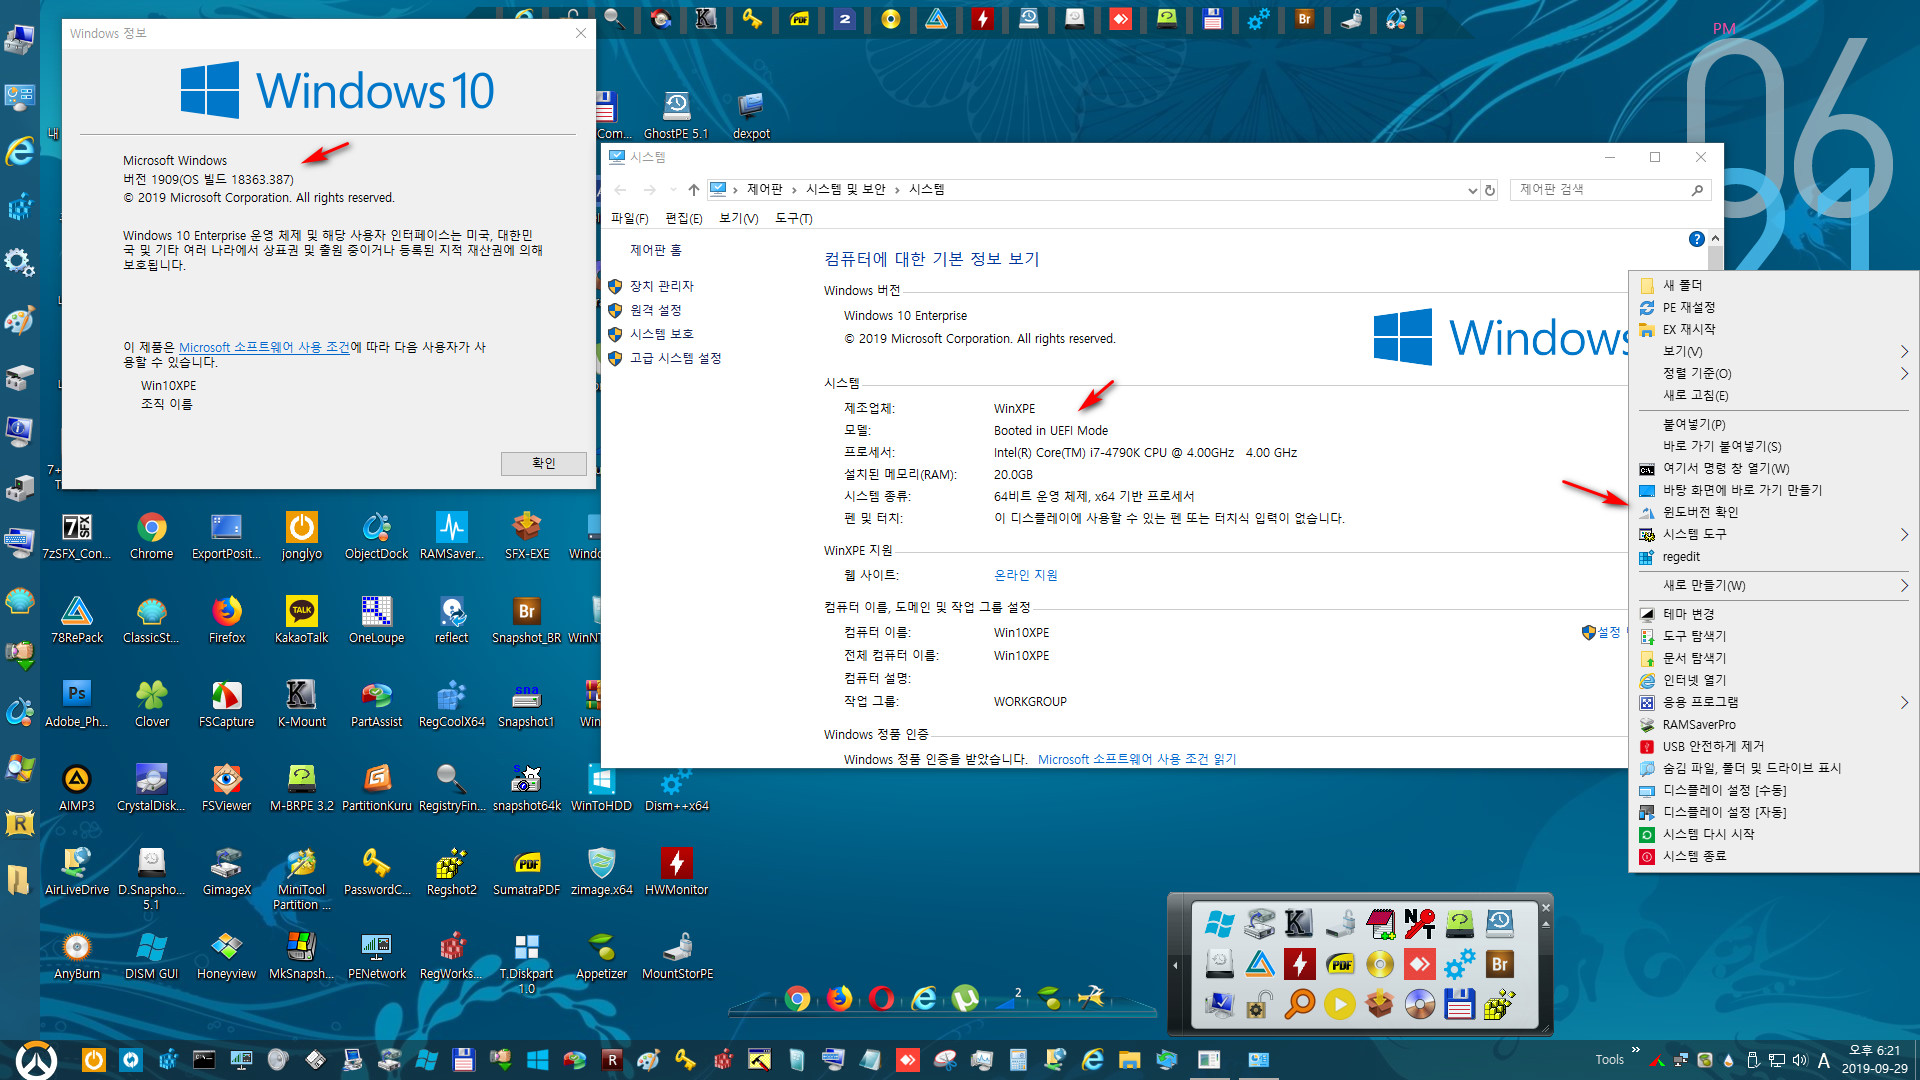Click Overwatch-style start button on taskbar

coord(37,1060)
